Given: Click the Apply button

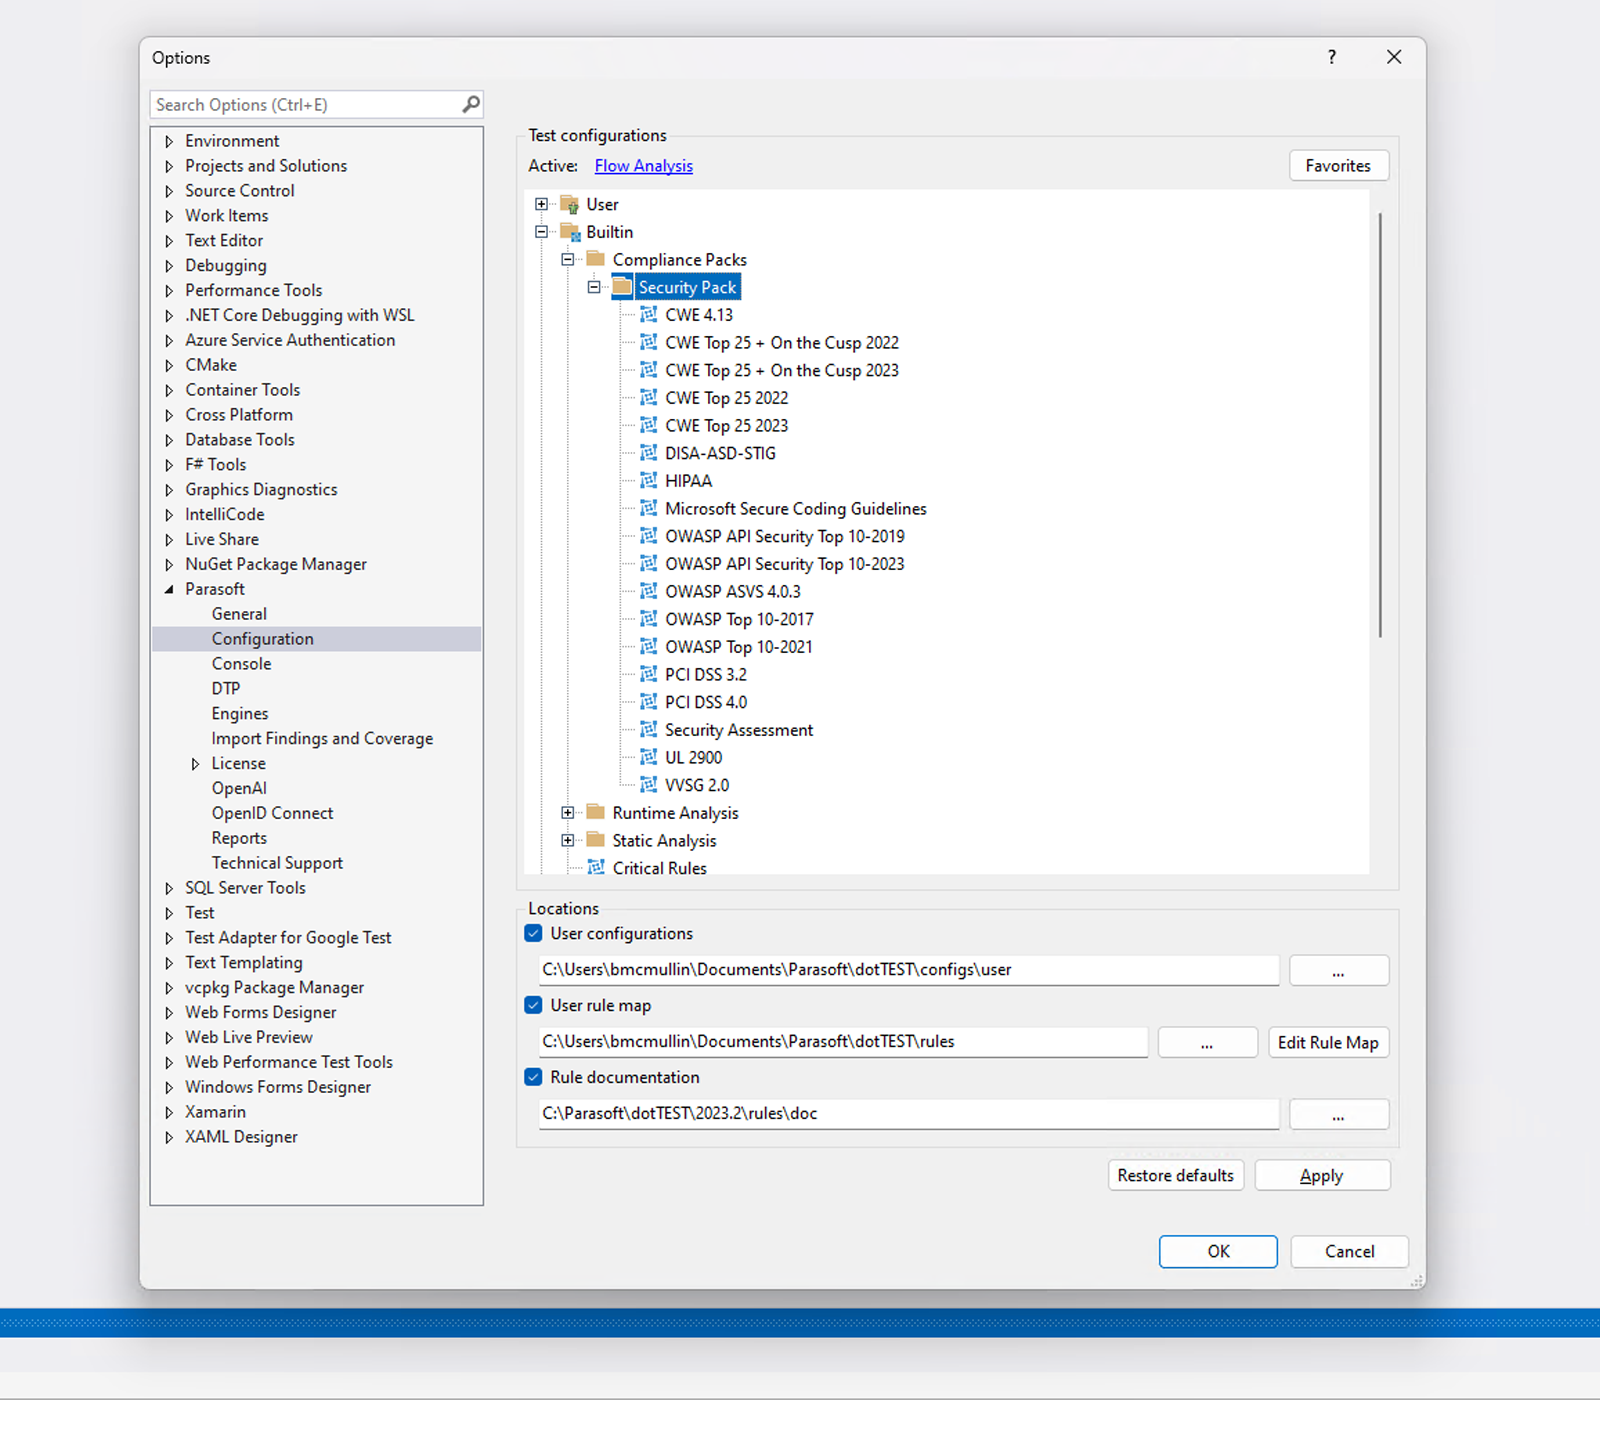Looking at the screenshot, I should pyautogui.click(x=1322, y=1175).
